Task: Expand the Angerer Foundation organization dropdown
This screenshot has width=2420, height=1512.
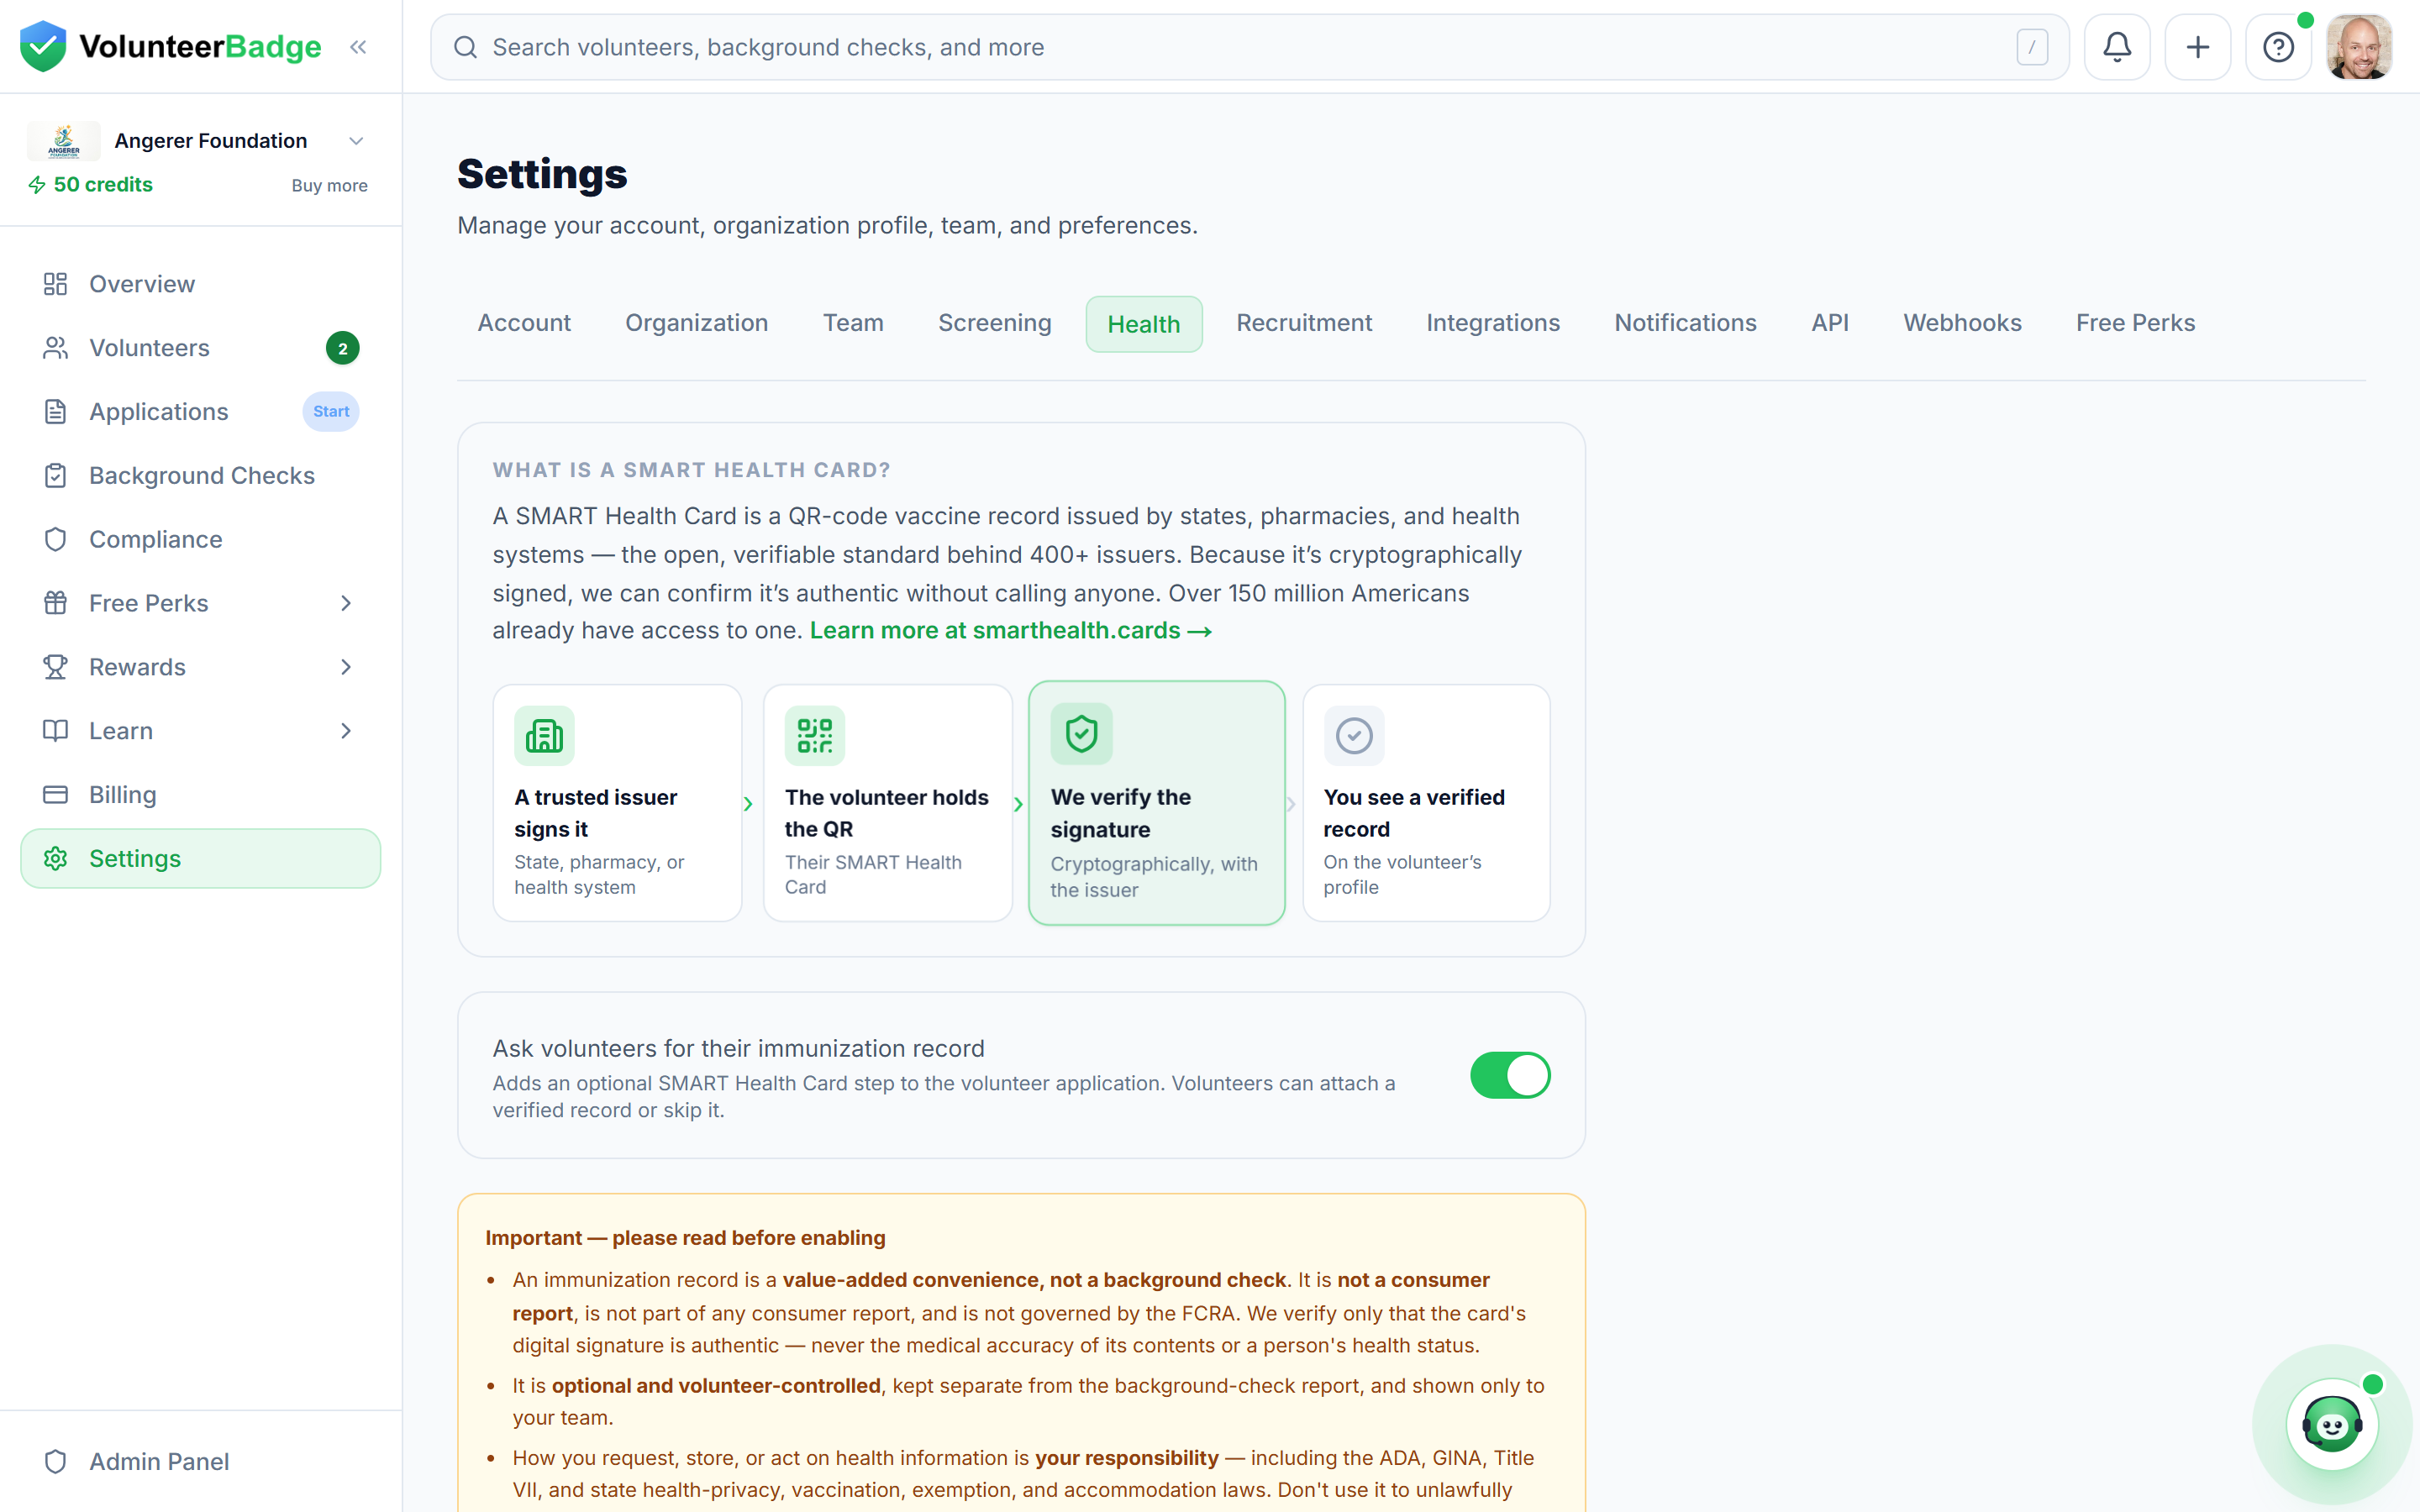Action: [356, 141]
